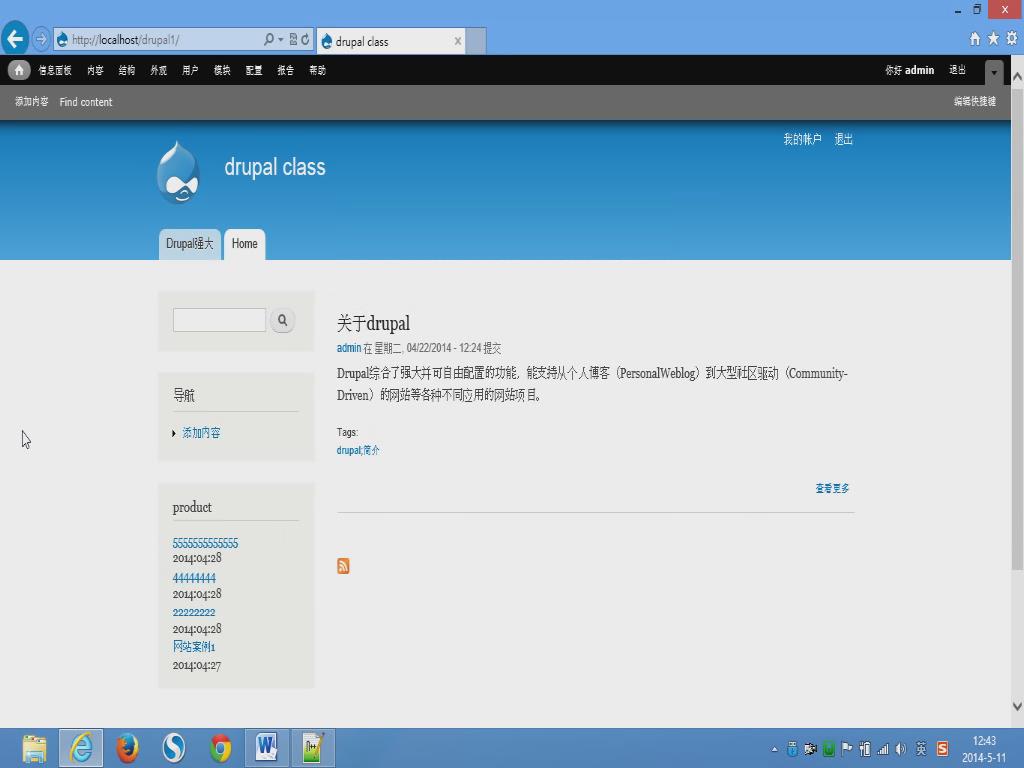This screenshot has width=1024, height=768.
Task: Switch to the Home tab
Action: coord(245,244)
